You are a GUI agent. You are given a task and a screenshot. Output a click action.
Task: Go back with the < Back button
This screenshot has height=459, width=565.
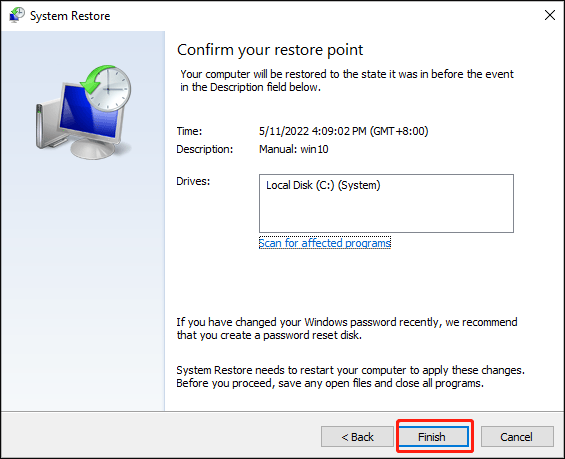357,437
